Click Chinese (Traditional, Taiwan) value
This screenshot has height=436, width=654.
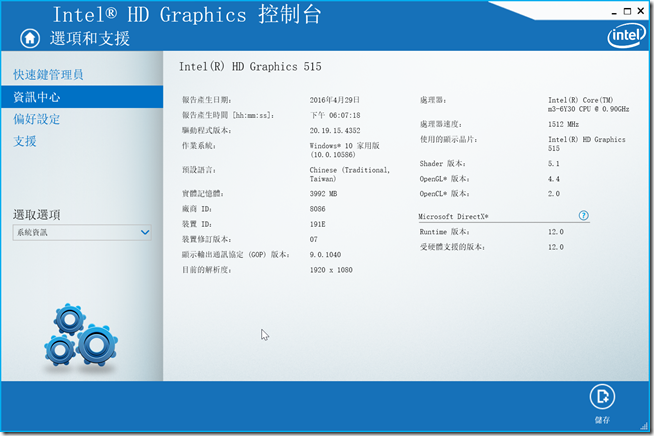pyautogui.click(x=350, y=174)
